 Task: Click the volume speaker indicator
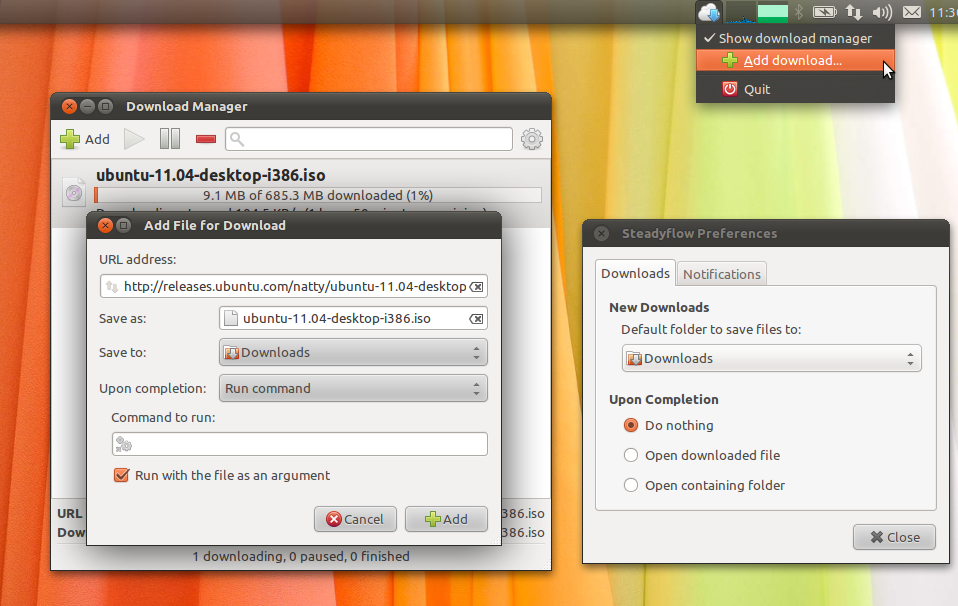pyautogui.click(x=882, y=12)
